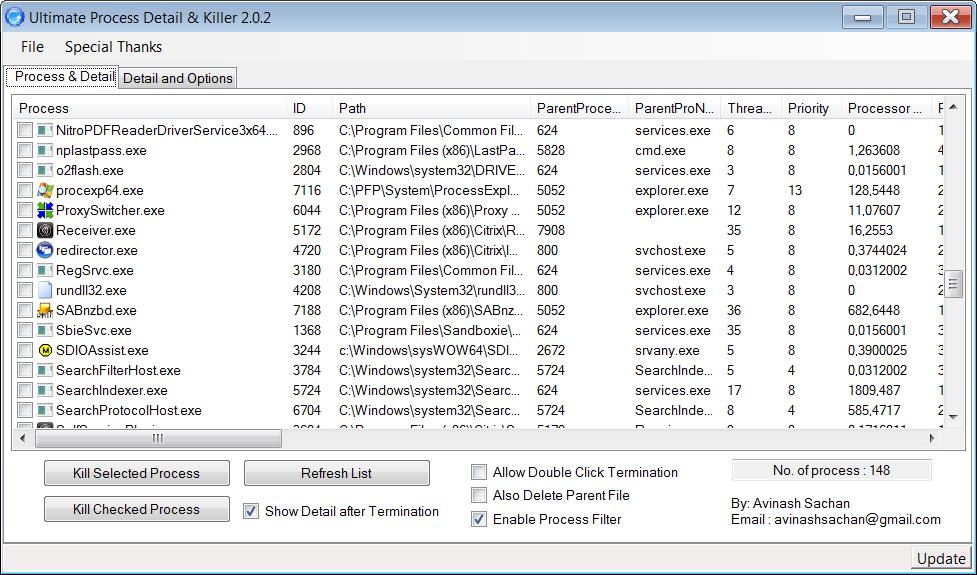Check the box for Receiver.exe row
Viewport: 977px width, 575px height.
click(25, 230)
